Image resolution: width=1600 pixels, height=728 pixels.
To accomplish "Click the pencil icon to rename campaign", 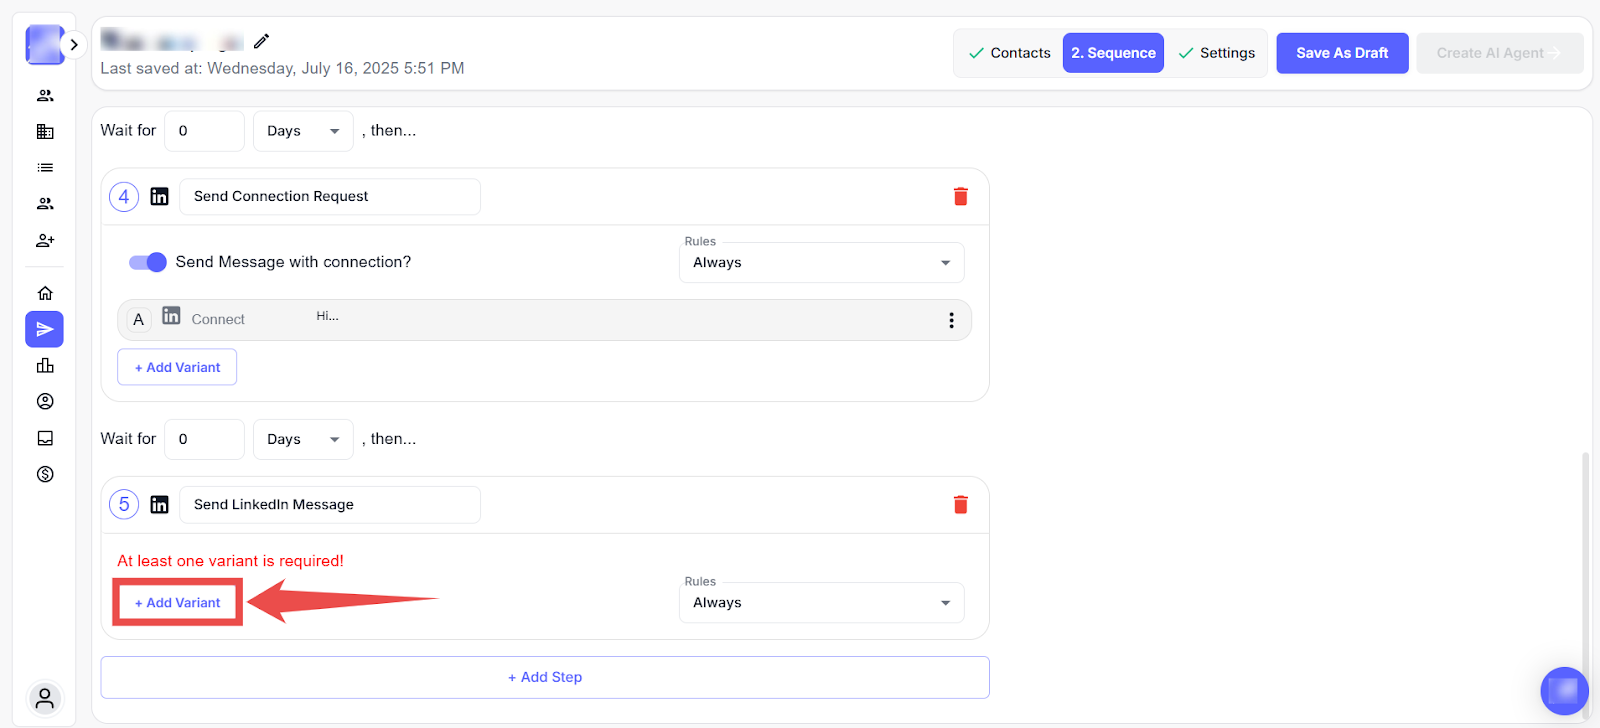I will point(261,41).
